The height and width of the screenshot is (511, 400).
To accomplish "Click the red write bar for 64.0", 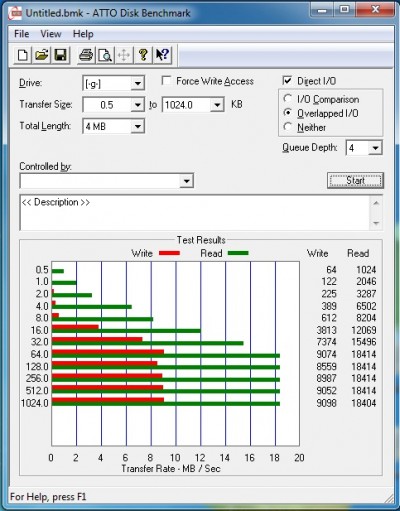I will click(108, 352).
